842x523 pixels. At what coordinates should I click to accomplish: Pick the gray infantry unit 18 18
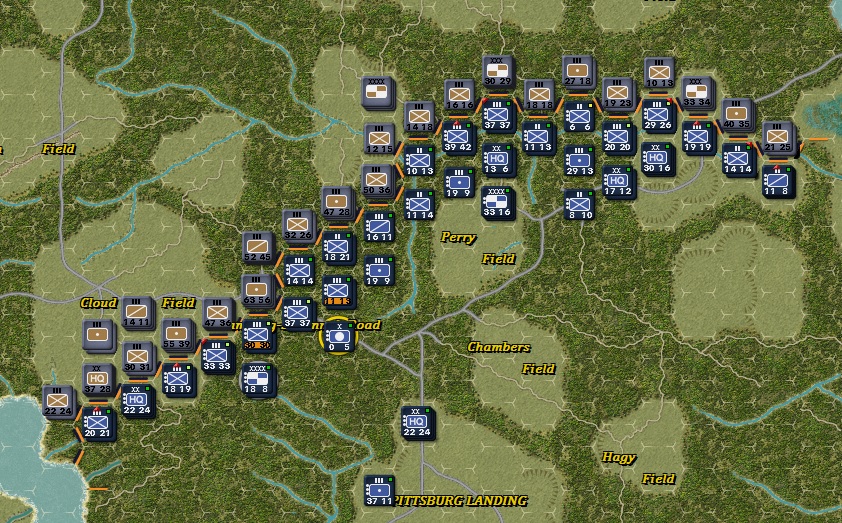[539, 96]
